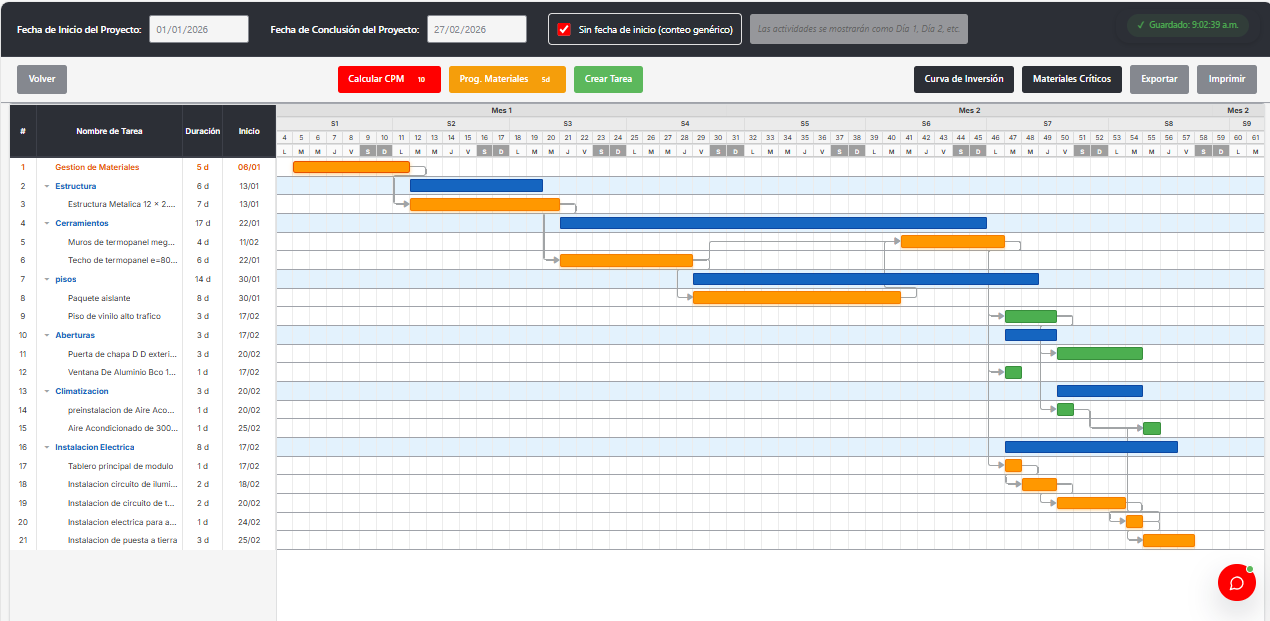Collapse the Estructura task group
Image resolution: width=1270 pixels, height=621 pixels.
[x=47, y=186]
